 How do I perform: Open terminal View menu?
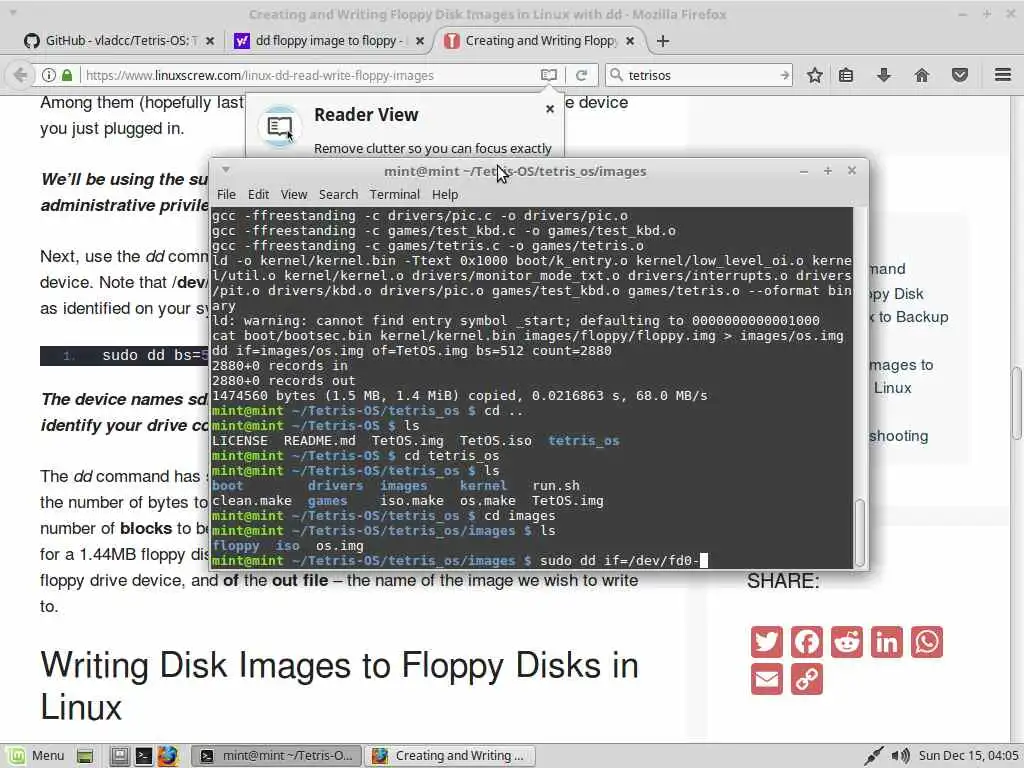point(294,195)
